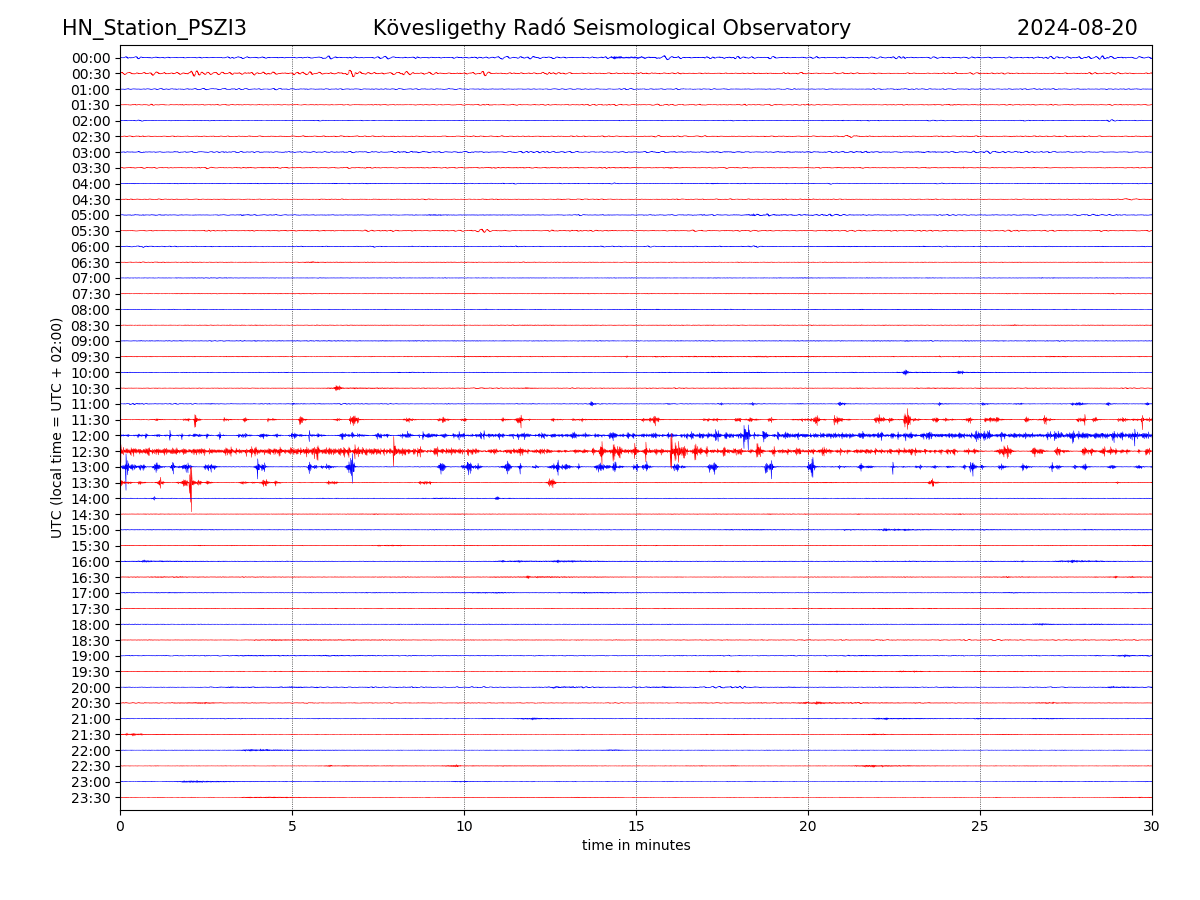Click the 06:00 row label
1200x900 pixels.
coord(90,247)
